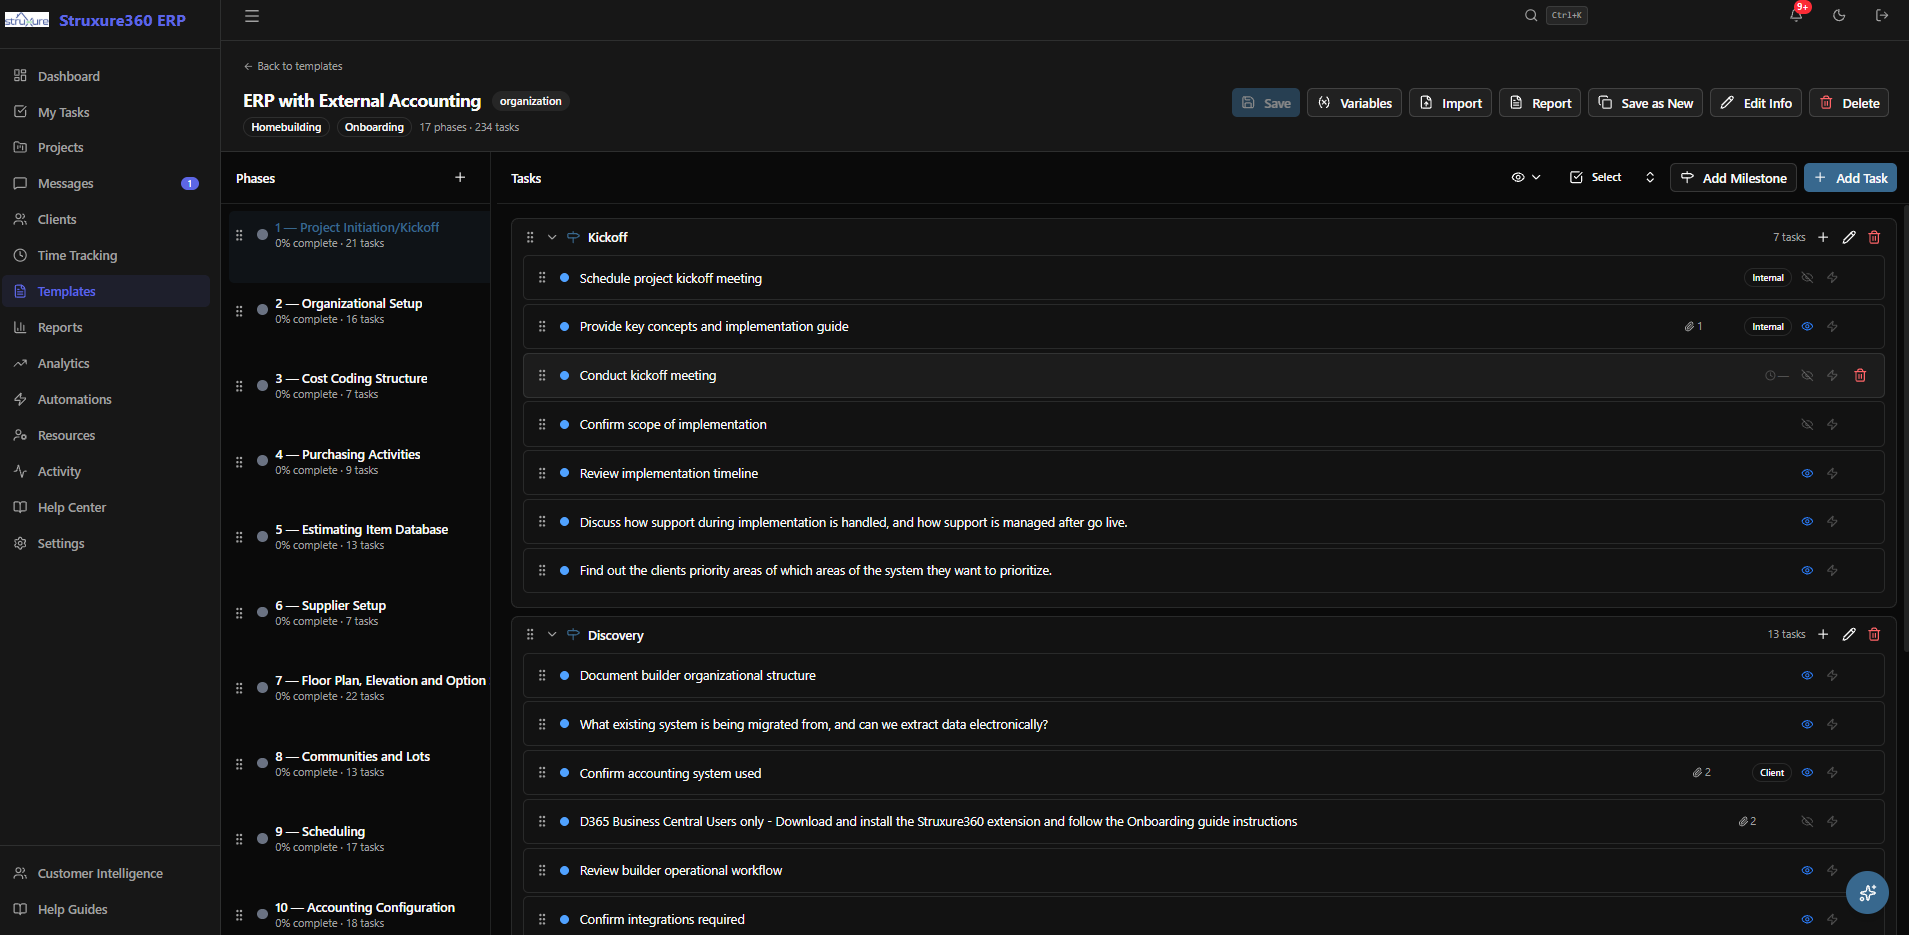Open the visibility filter dropdown in Tasks header
The image size is (1909, 935).
click(x=1526, y=177)
